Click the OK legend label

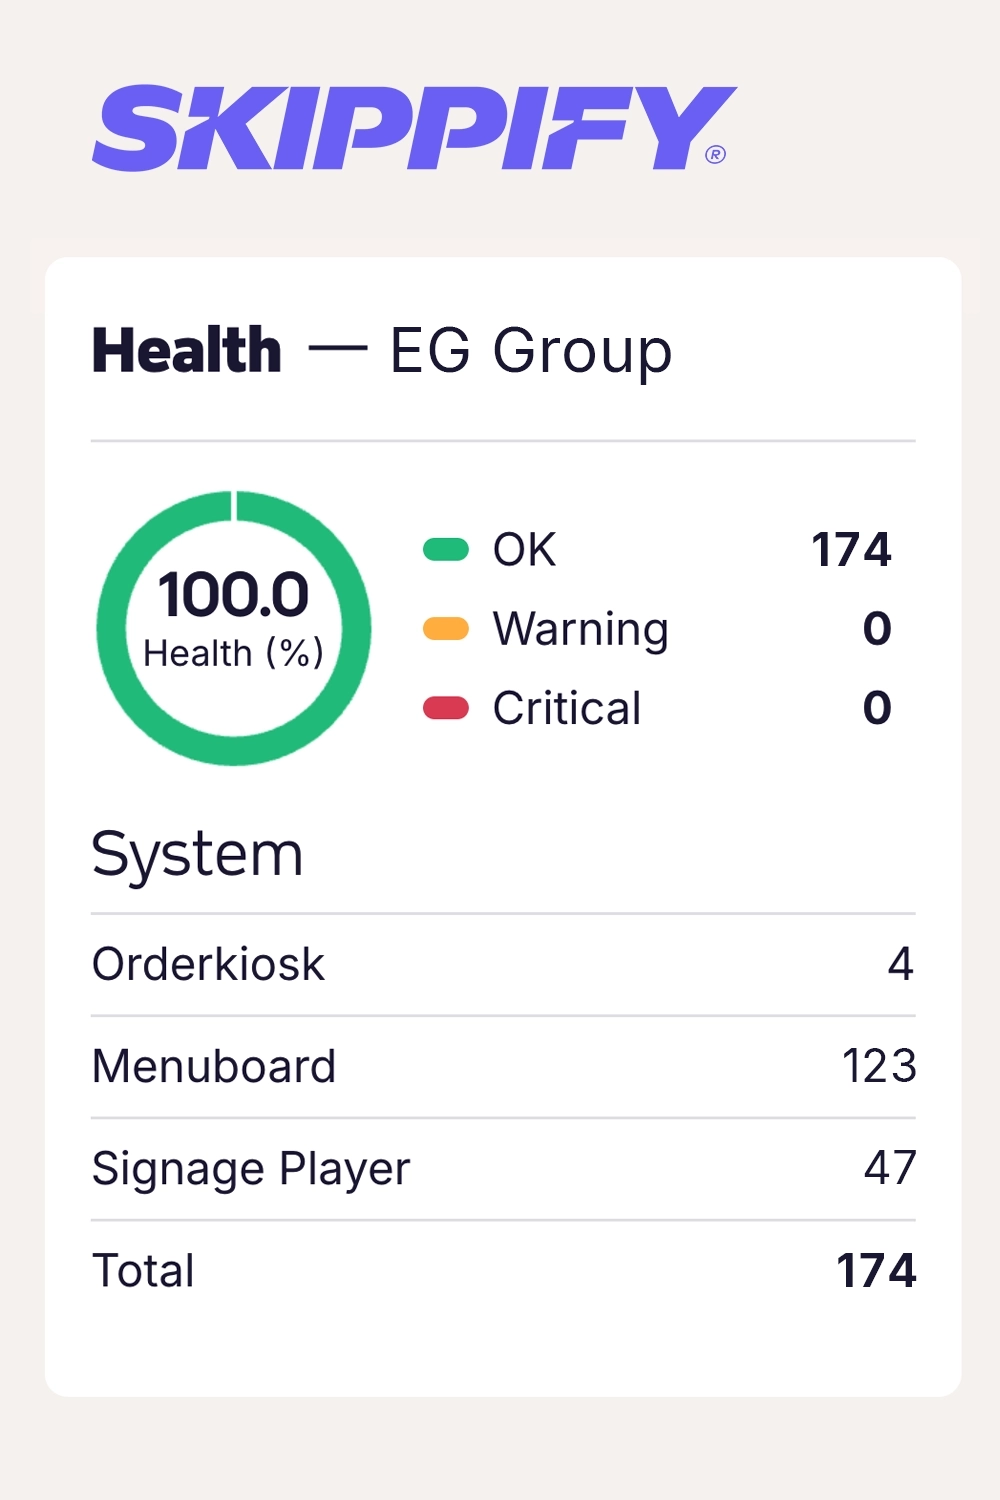(524, 549)
